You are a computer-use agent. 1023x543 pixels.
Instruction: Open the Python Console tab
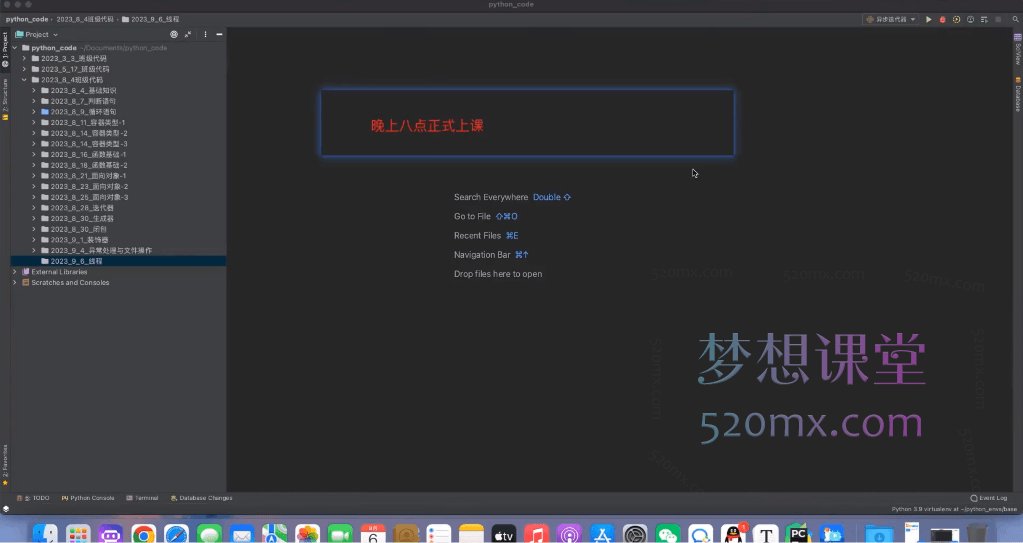coord(88,498)
